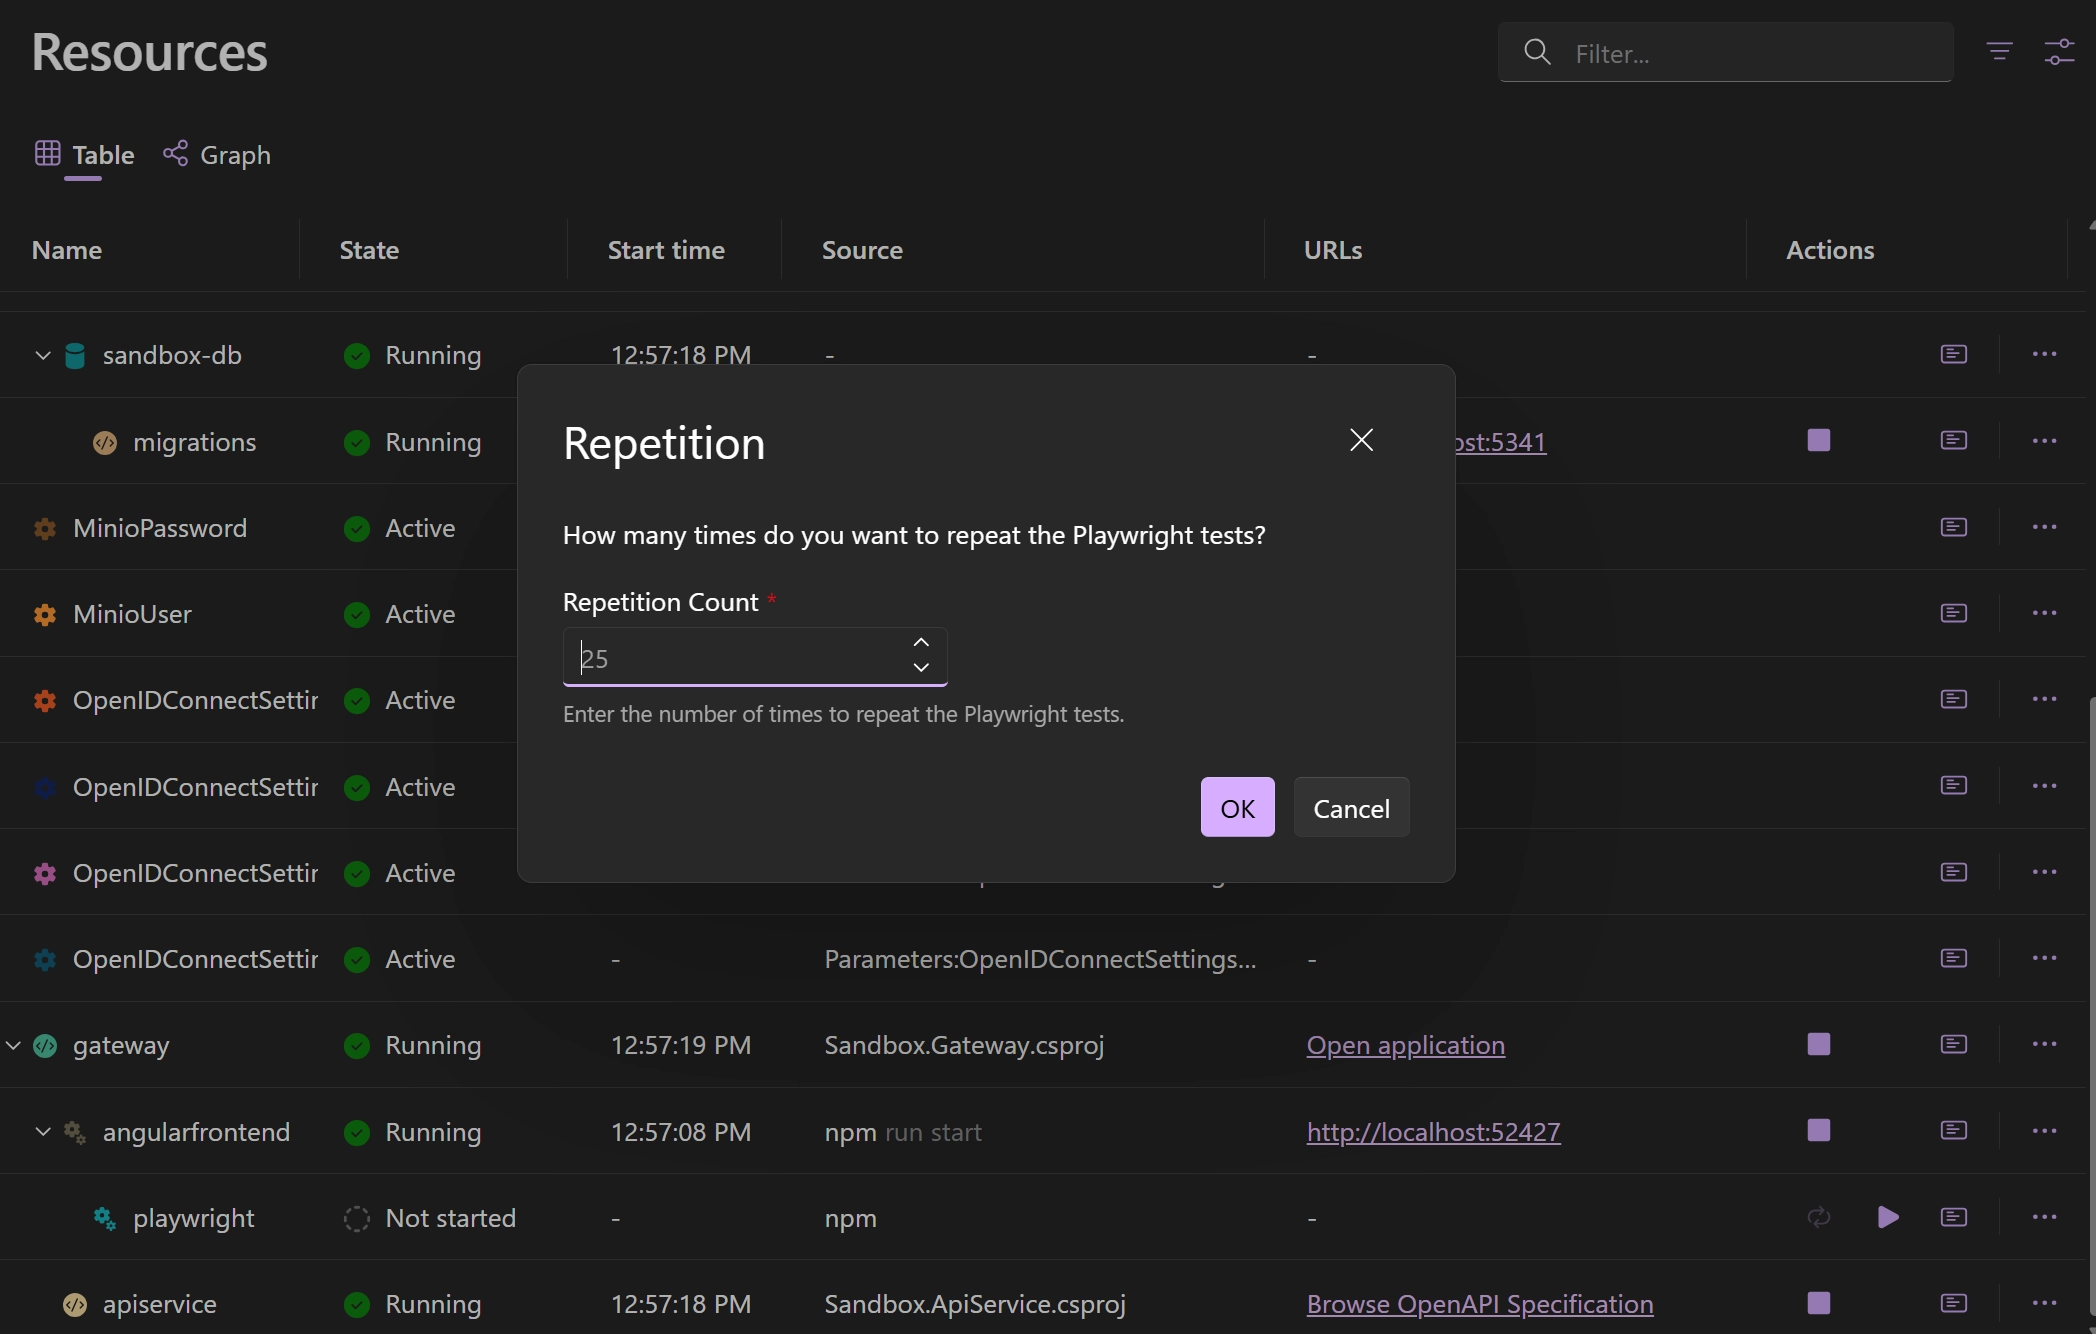2096x1334 pixels.
Task: Increase Repetition Count with up arrow
Action: (x=921, y=643)
